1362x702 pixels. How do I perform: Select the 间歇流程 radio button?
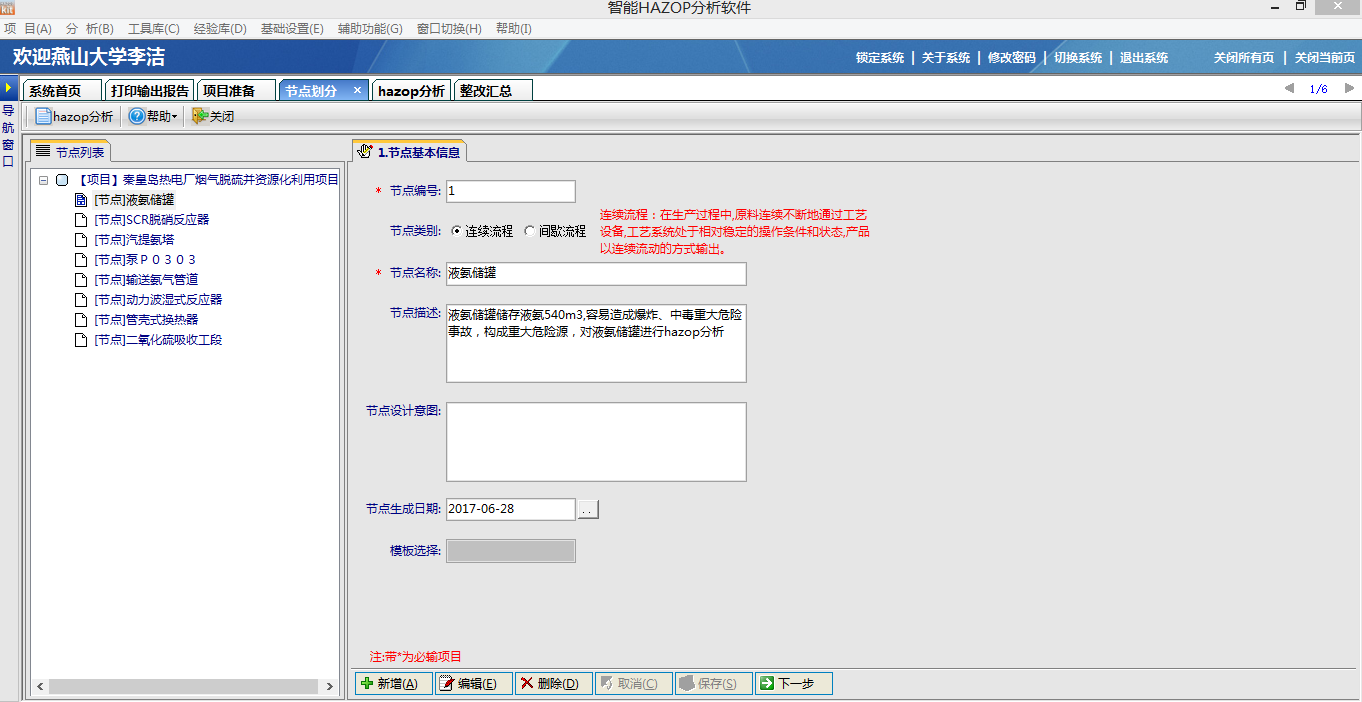coord(530,231)
